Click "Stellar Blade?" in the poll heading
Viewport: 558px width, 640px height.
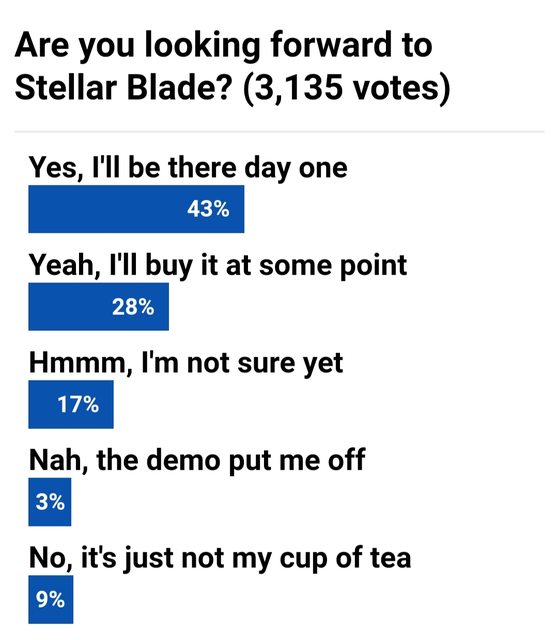123,88
